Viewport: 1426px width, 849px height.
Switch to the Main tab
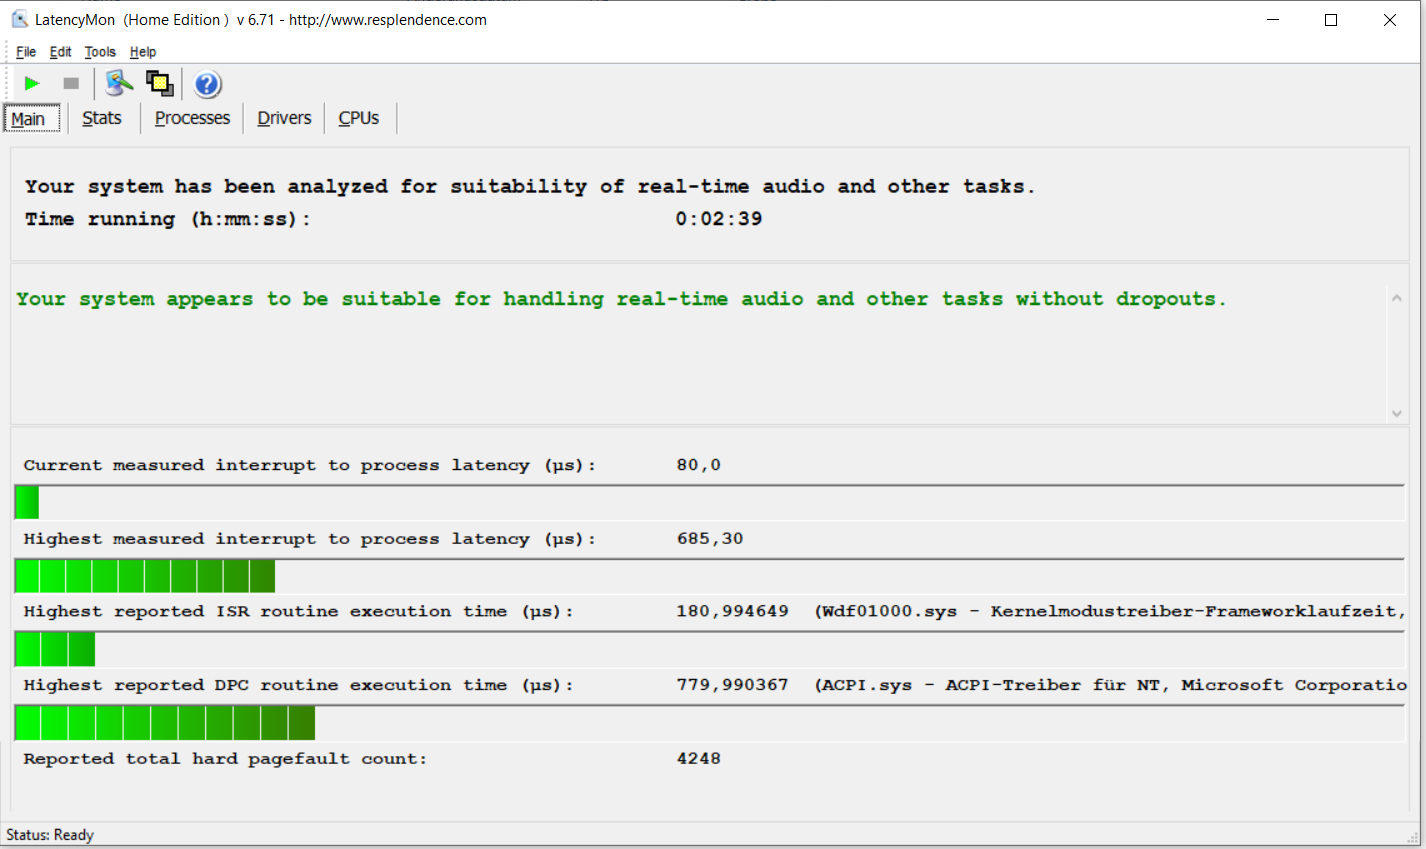click(x=31, y=118)
